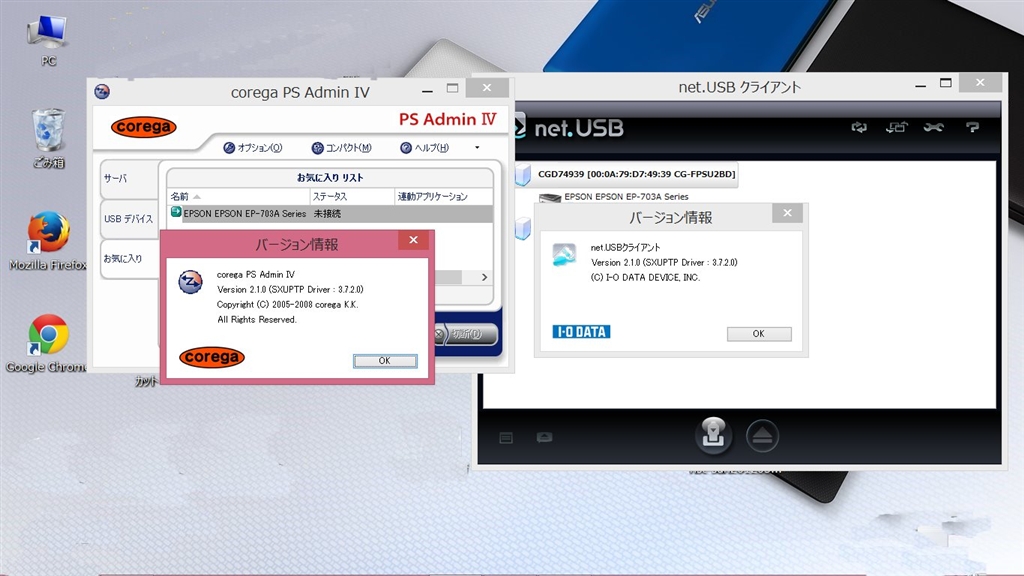The width and height of the screenshot is (1024, 576).
Task: Click the corega logo in PS Admin header
Action: click(144, 127)
